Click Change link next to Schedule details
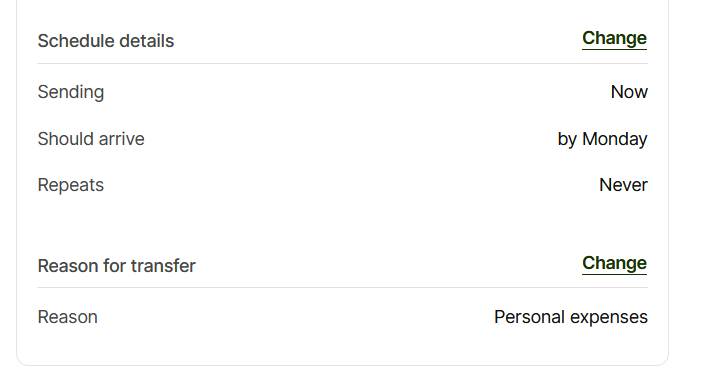This screenshot has height=372, width=701. tap(614, 38)
